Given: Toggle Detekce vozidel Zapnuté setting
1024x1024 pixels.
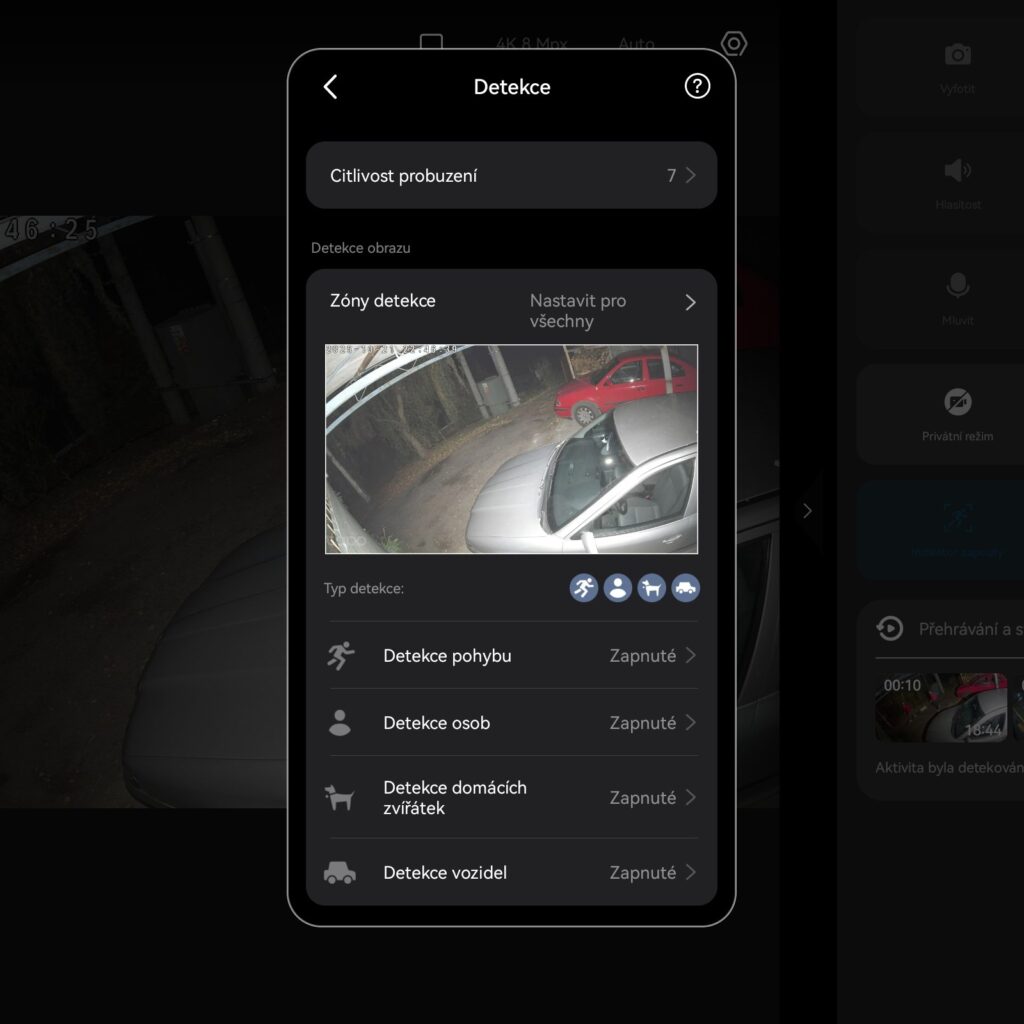Looking at the screenshot, I should click(x=643, y=873).
